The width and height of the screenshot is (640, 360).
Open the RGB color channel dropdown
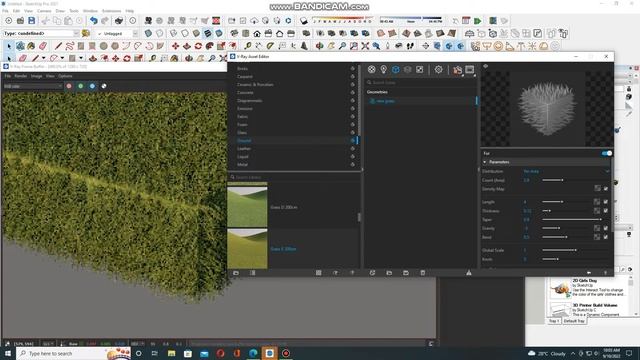tap(33, 86)
